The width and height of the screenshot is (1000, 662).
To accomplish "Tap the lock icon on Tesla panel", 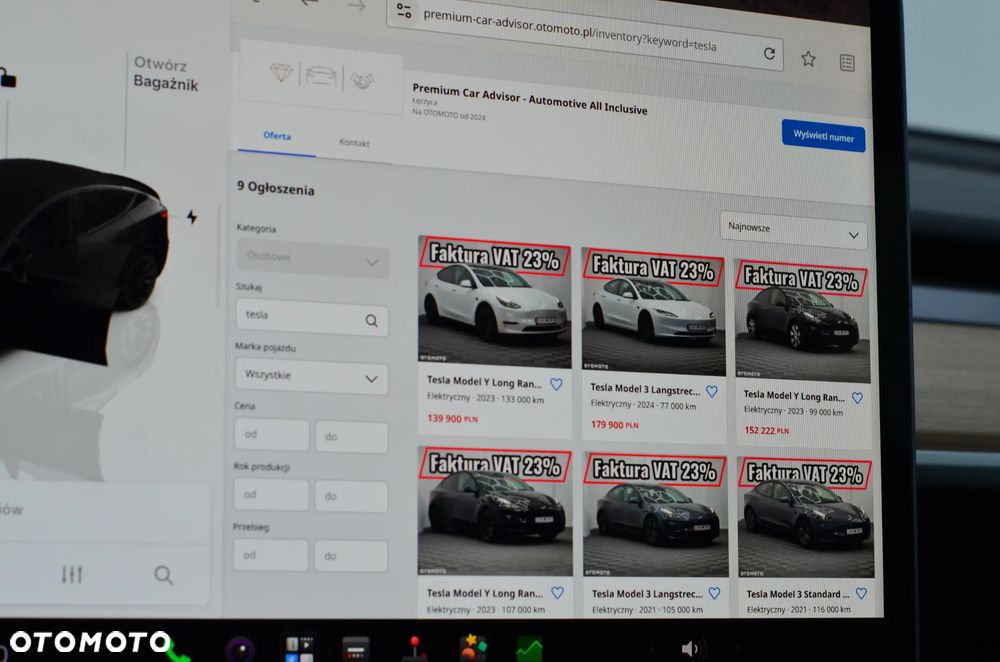I will click(x=8, y=78).
